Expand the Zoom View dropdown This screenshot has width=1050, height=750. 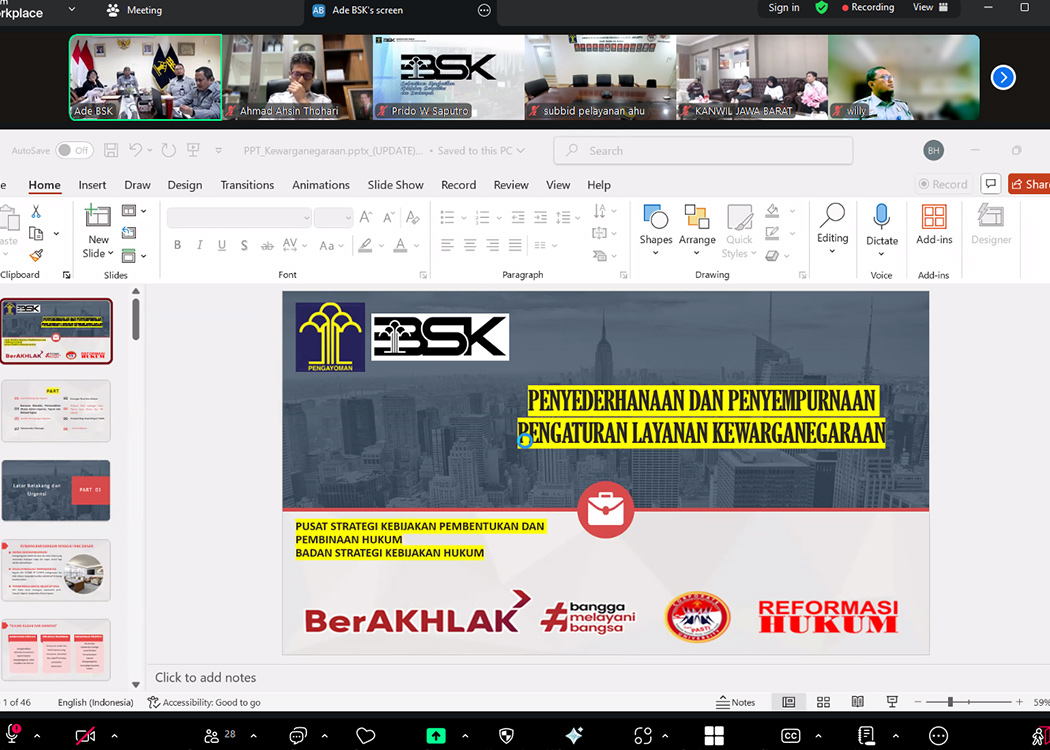click(928, 7)
